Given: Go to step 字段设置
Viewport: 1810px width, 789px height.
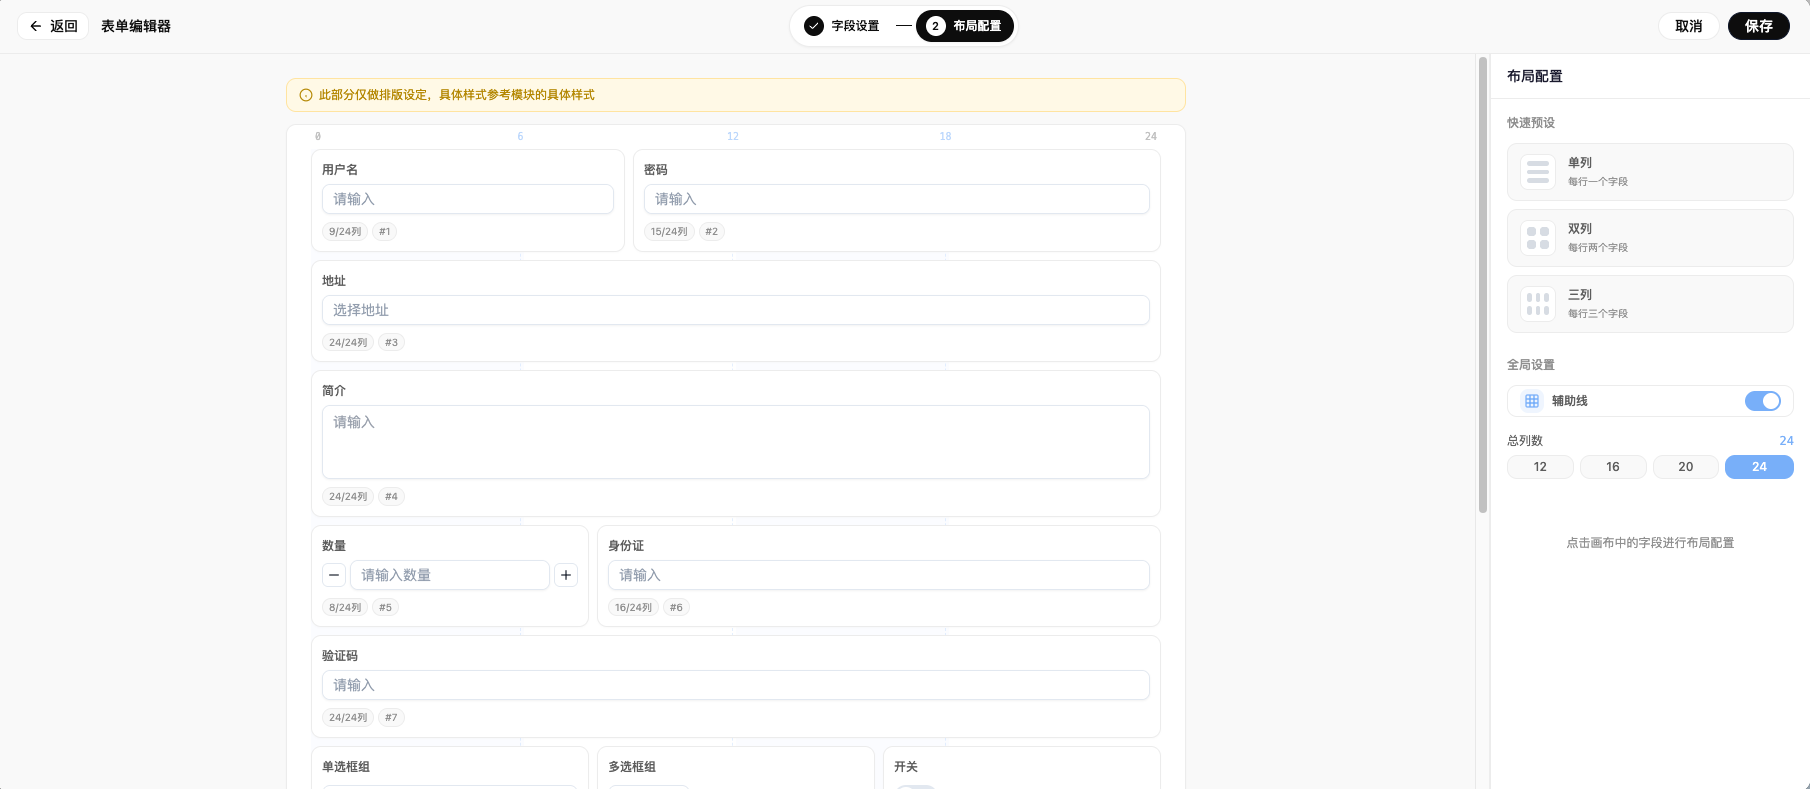Looking at the screenshot, I should pos(842,26).
